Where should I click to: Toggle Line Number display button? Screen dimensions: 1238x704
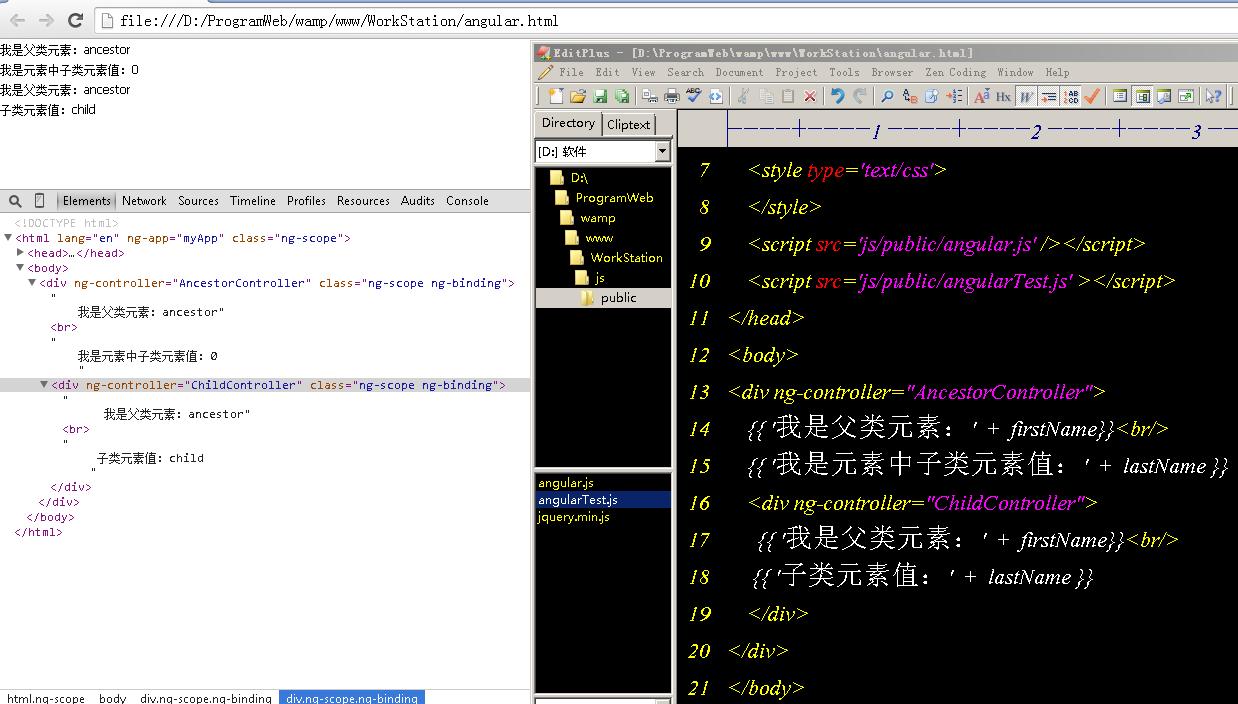pos(1071,96)
